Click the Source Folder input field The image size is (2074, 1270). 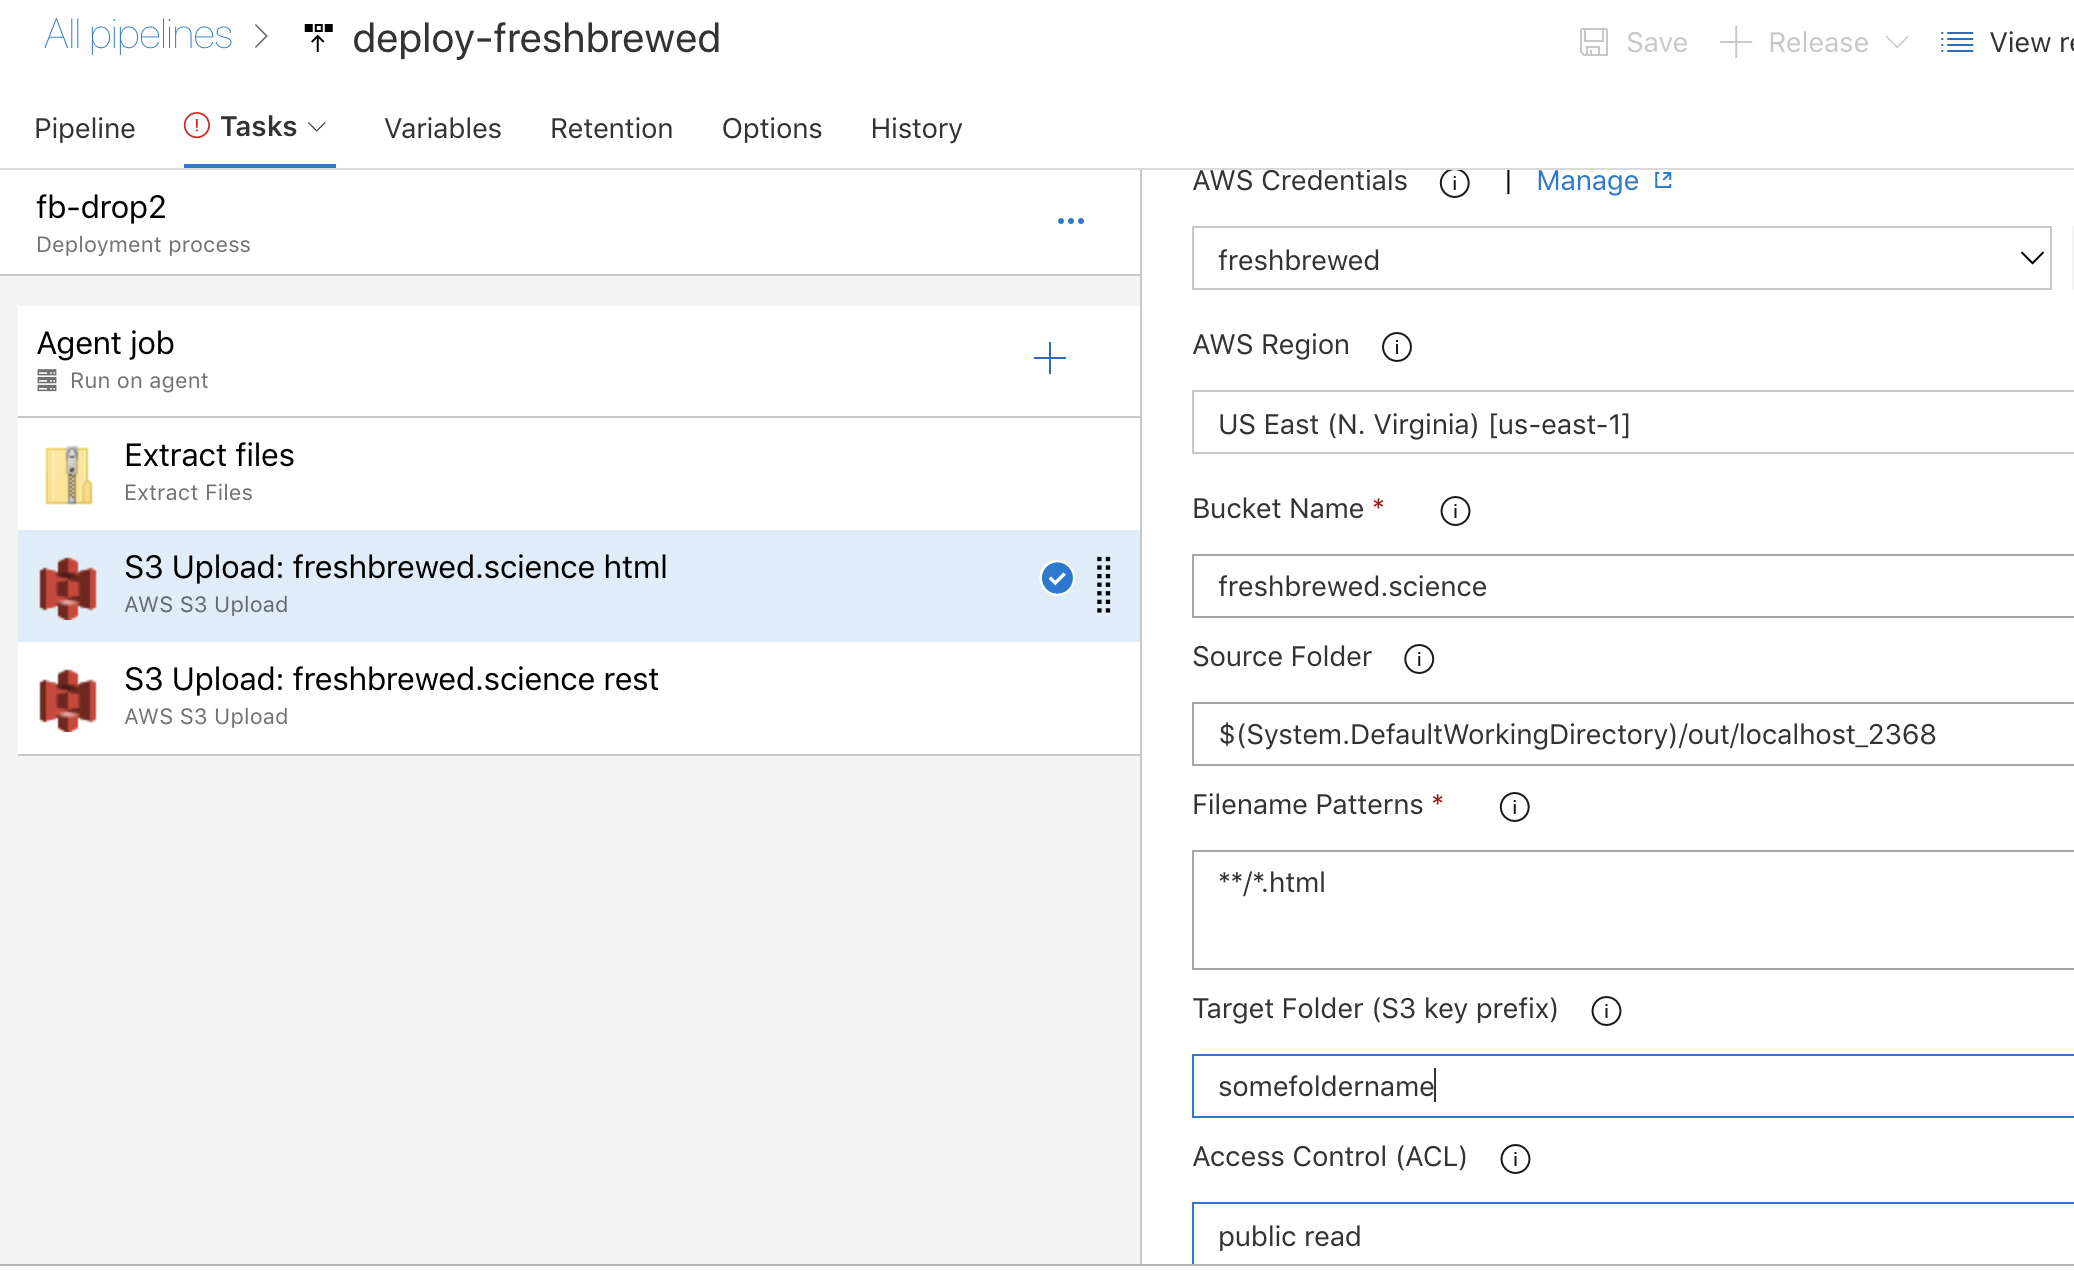click(x=1632, y=733)
